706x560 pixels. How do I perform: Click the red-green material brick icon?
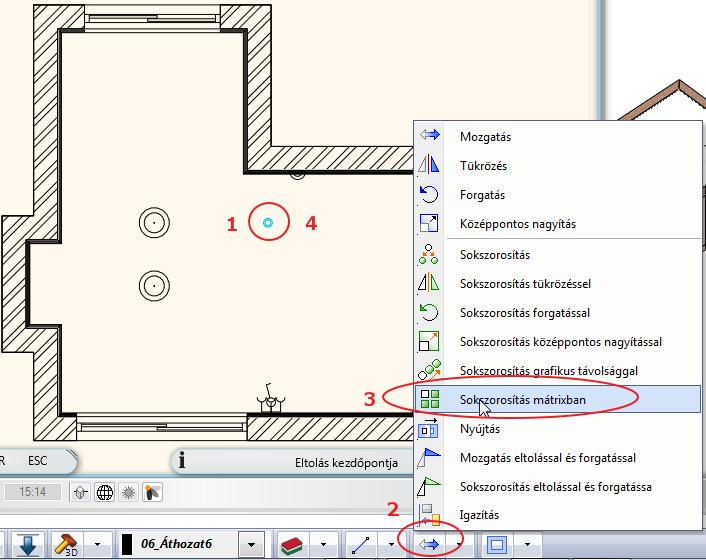pos(292,545)
